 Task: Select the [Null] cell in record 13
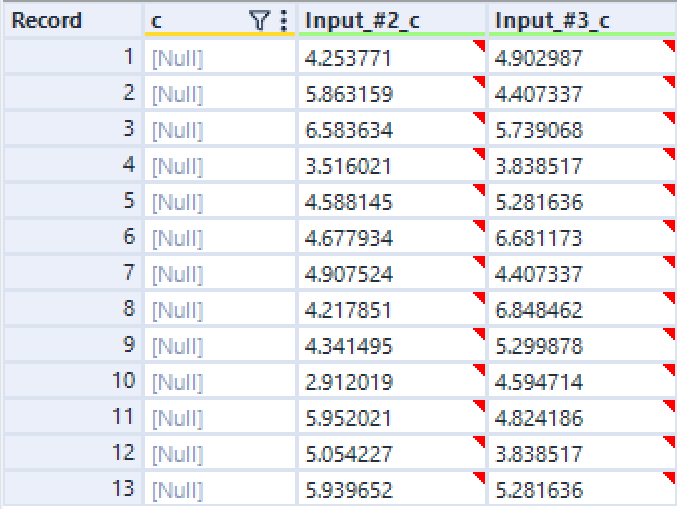tap(220, 488)
